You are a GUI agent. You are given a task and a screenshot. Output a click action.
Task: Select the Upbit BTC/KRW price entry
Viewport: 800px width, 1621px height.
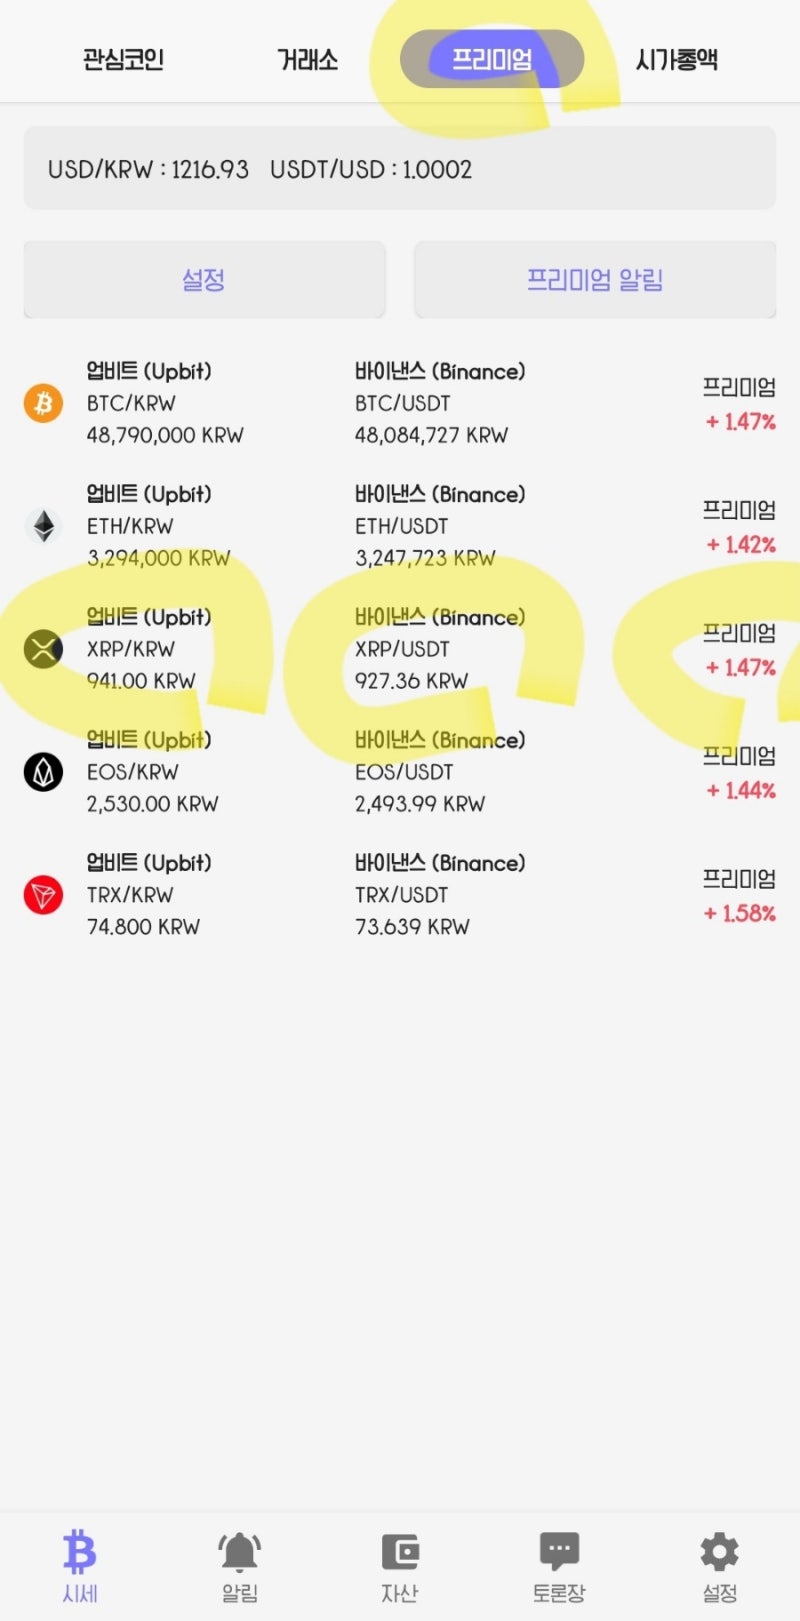[165, 403]
